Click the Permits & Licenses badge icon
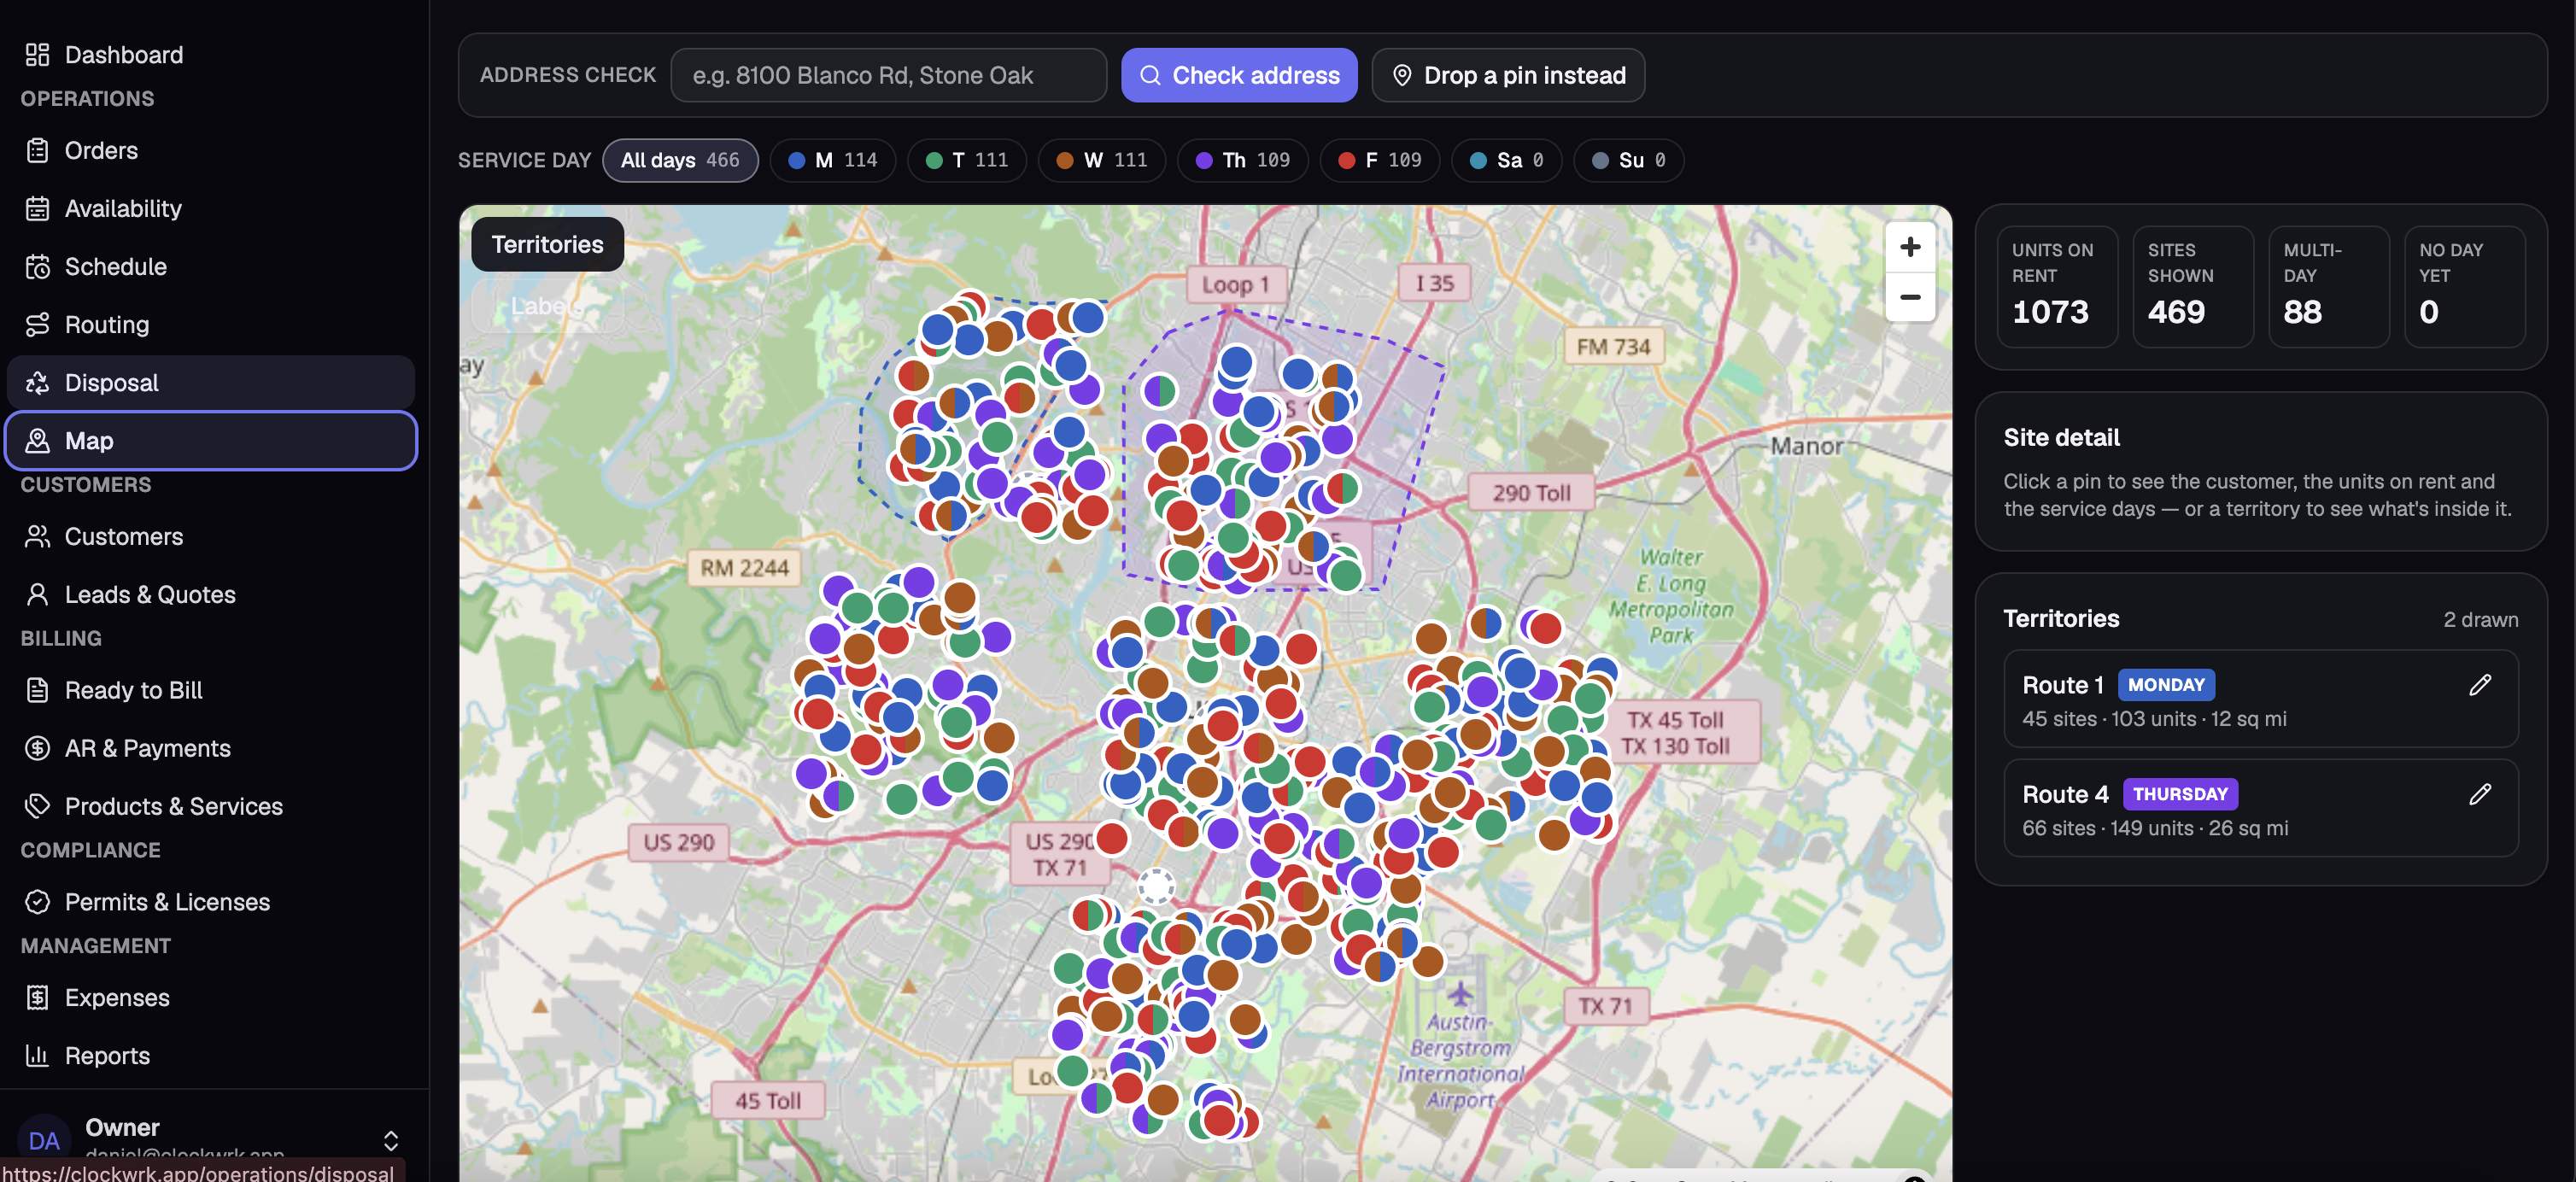2576x1182 pixels. click(37, 903)
